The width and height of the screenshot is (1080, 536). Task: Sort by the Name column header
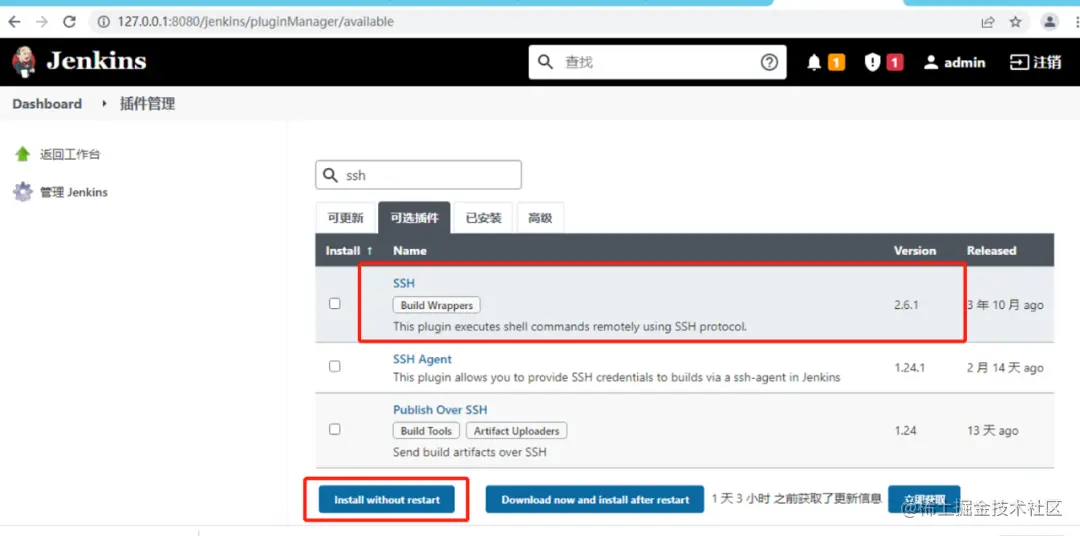coord(410,251)
